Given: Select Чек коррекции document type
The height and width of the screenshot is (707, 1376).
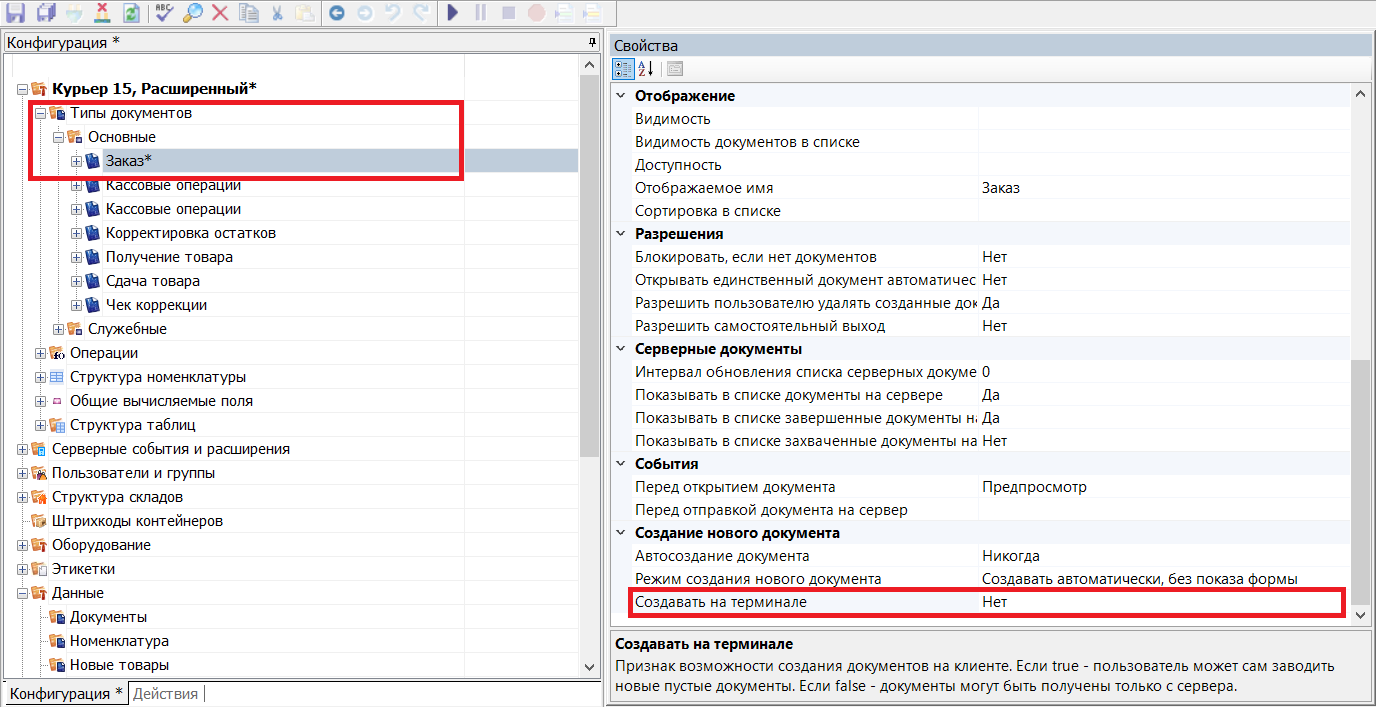Looking at the screenshot, I should point(156,305).
